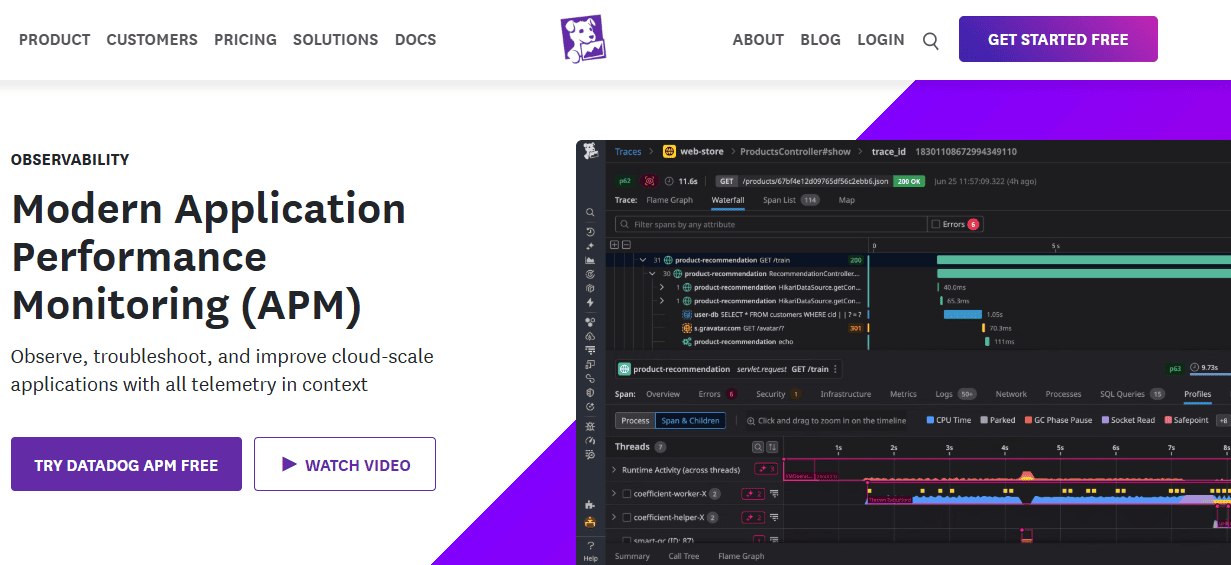Collapse the product-recommendation GET /train span row
Screen dimensions: 1231x565
tap(643, 260)
